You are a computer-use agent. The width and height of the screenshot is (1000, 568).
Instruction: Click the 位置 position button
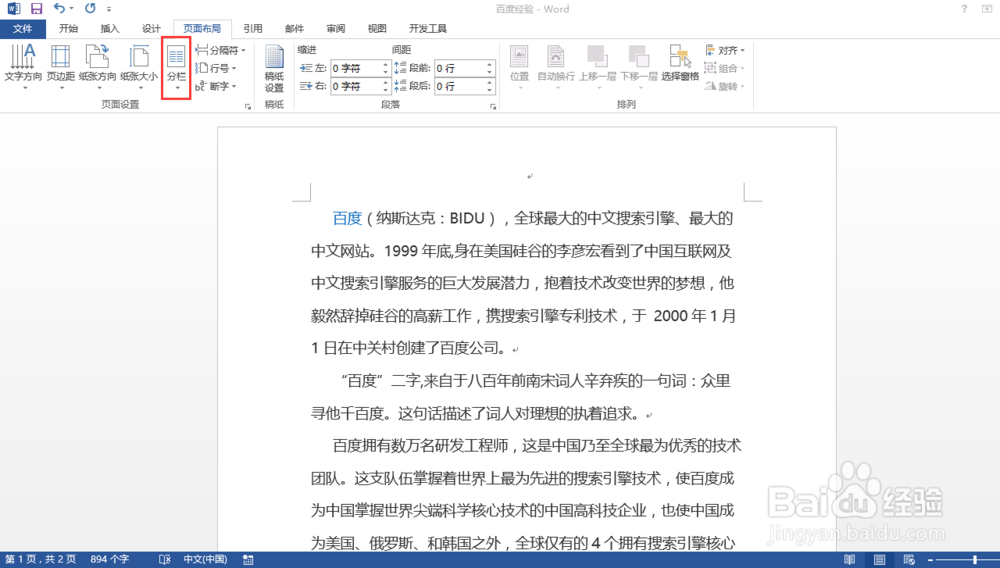point(519,66)
